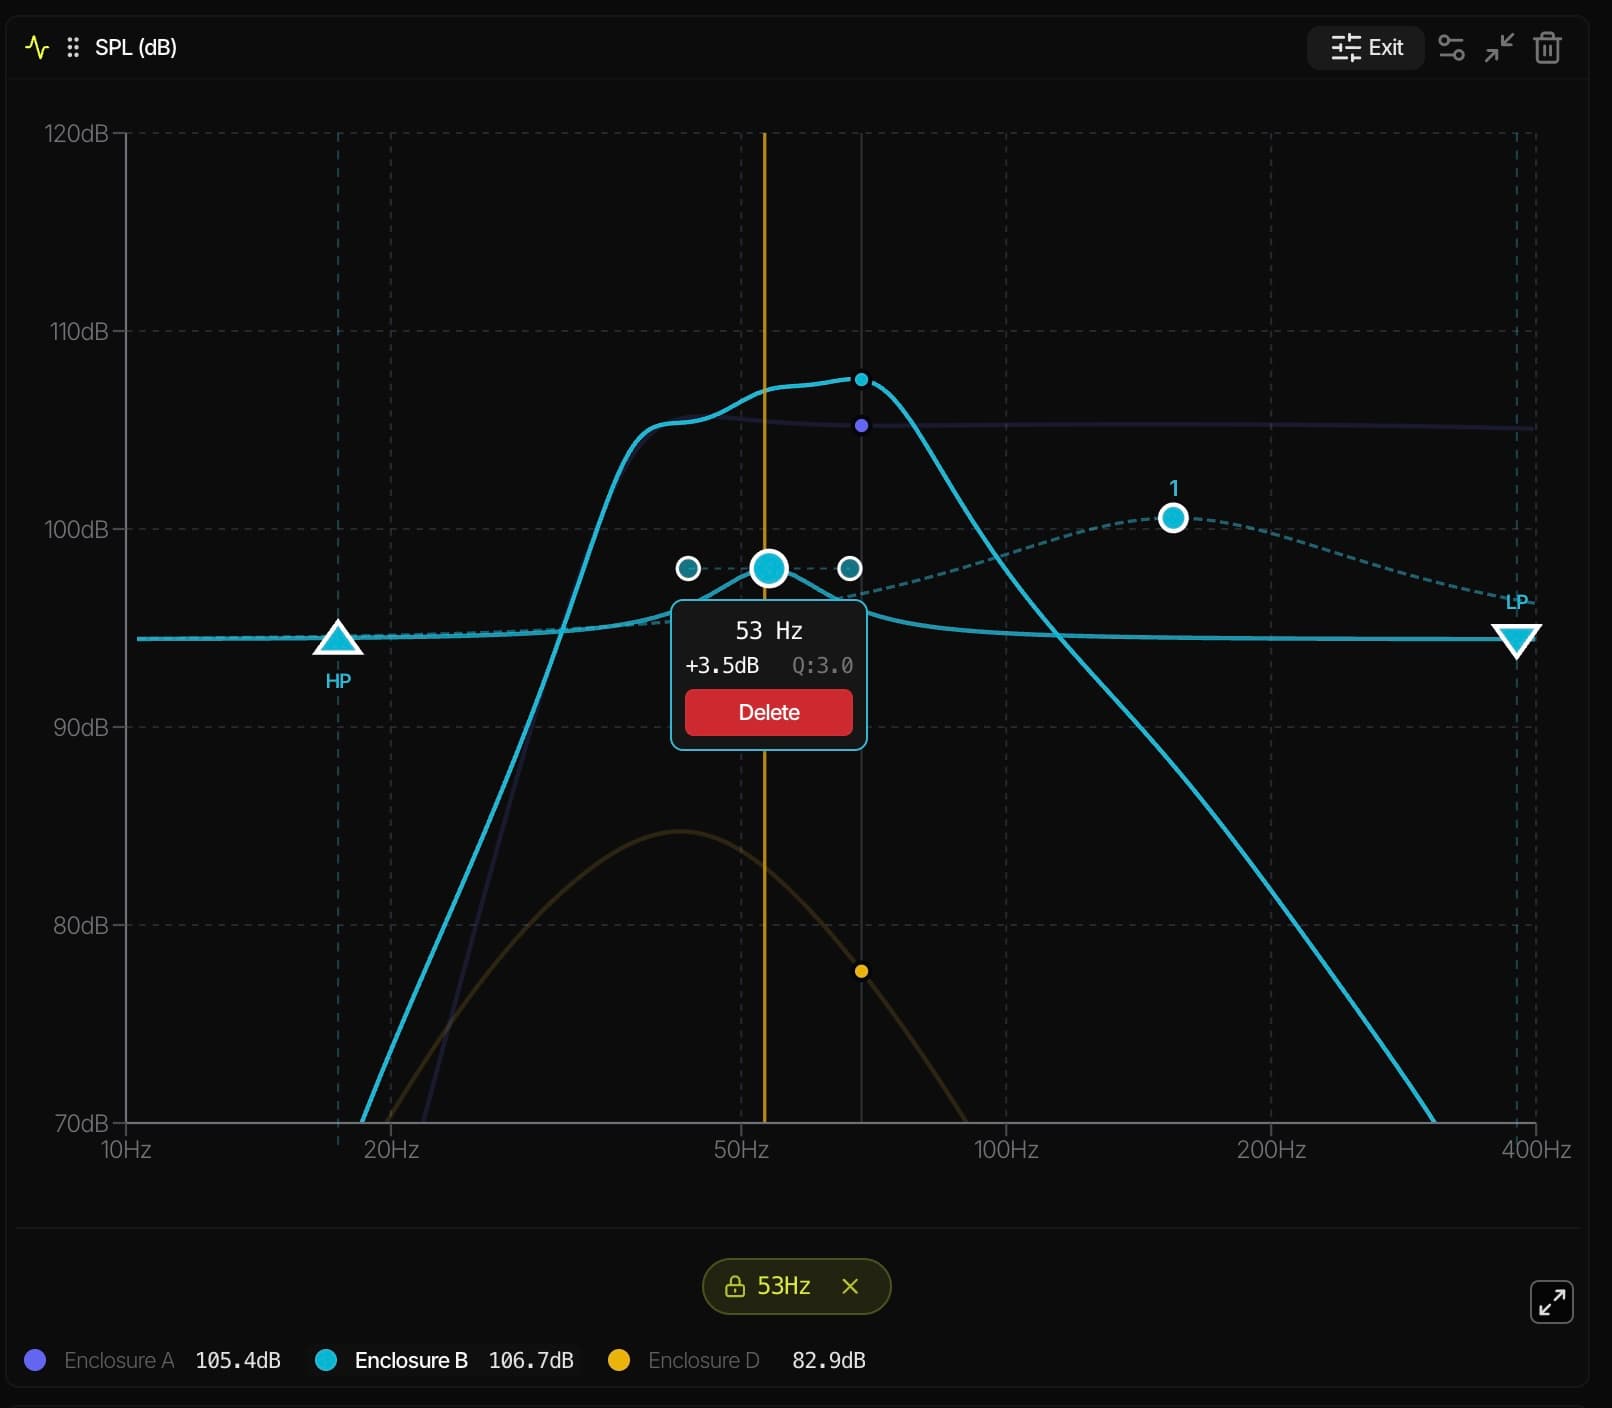Image resolution: width=1612 pixels, height=1408 pixels.
Task: Select the LP low-pass filter marker
Action: tap(1516, 639)
